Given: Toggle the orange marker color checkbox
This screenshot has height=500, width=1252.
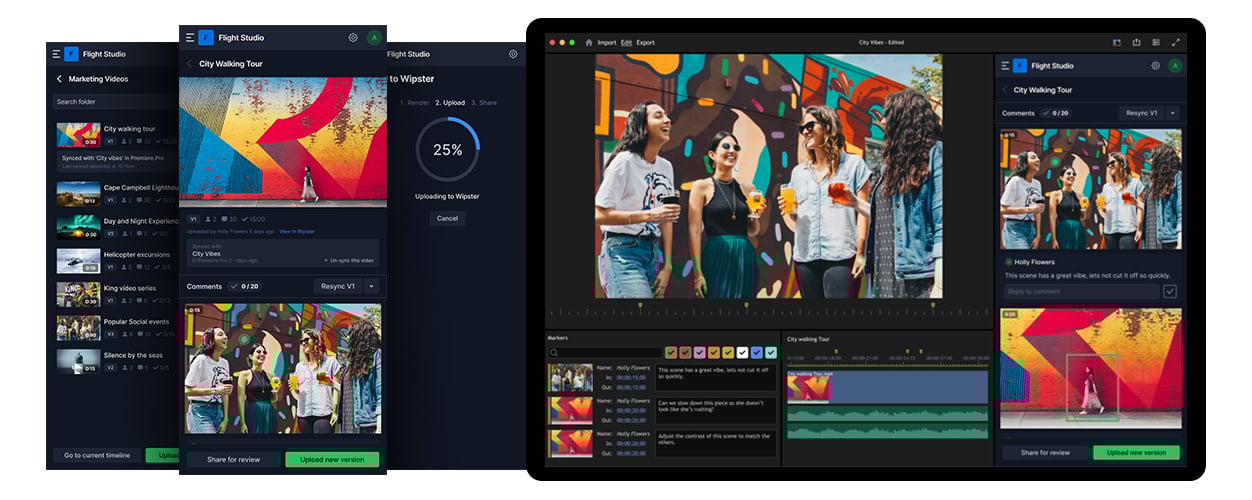Looking at the screenshot, I should (x=714, y=353).
